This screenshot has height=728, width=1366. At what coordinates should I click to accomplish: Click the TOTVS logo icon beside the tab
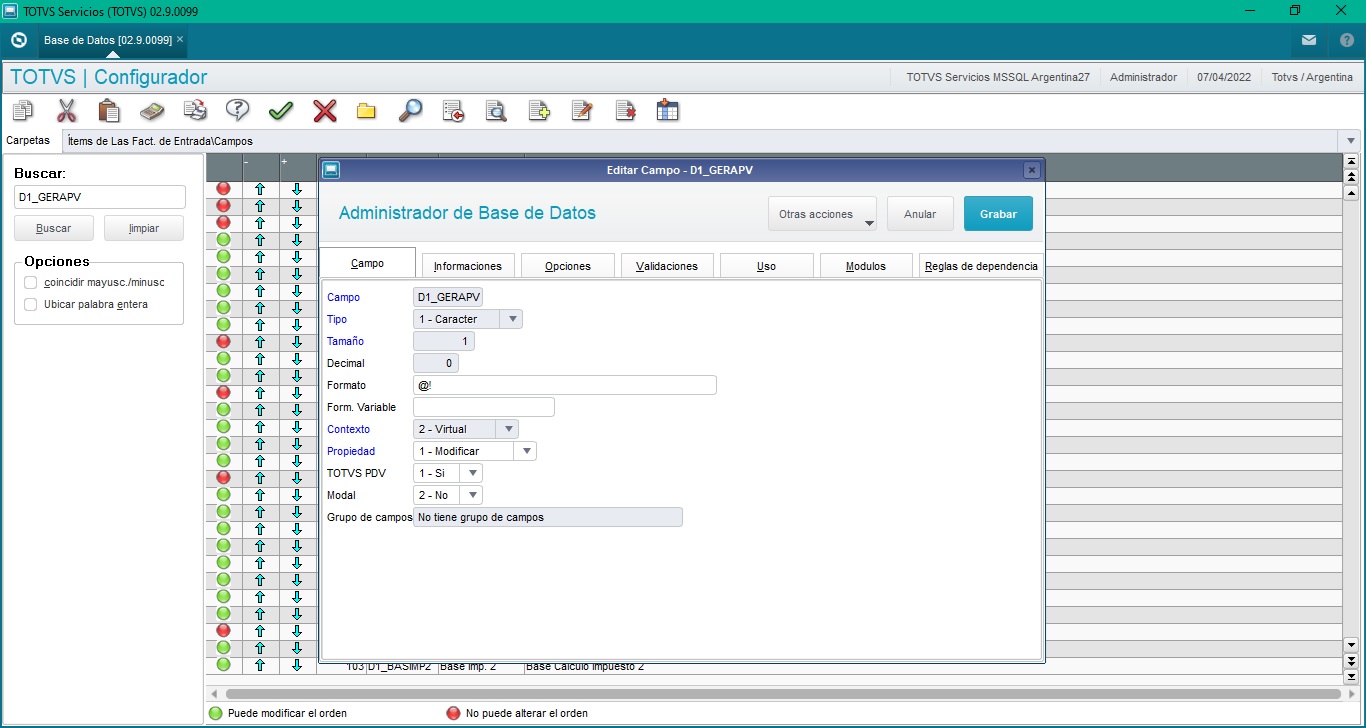pos(18,40)
